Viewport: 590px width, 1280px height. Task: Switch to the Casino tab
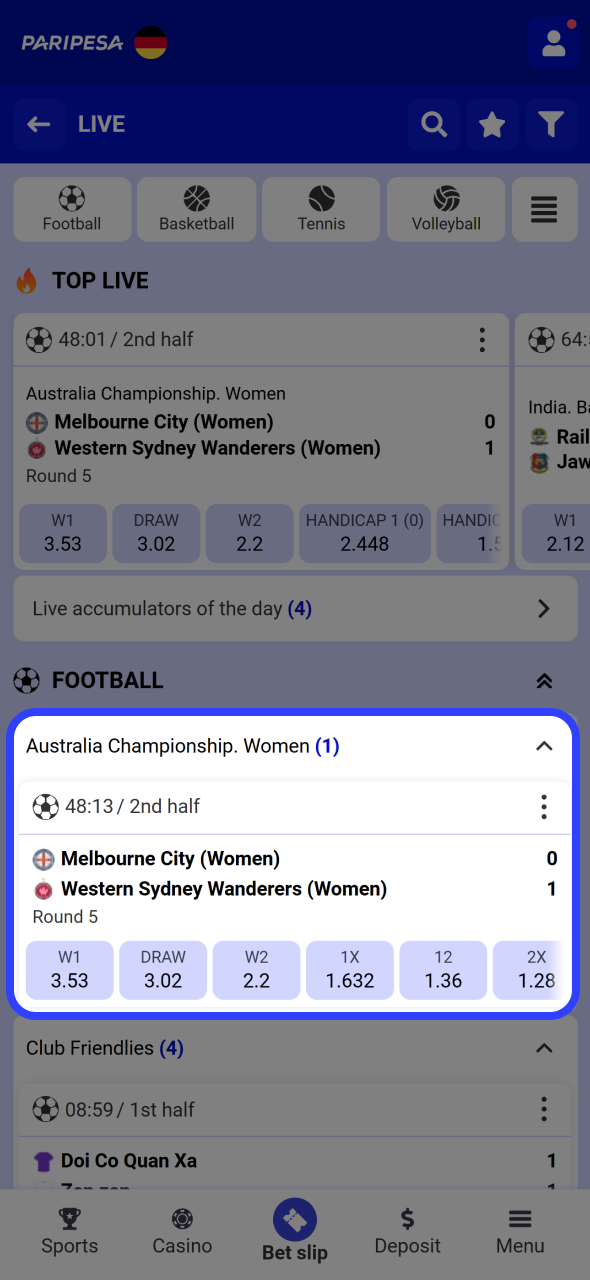click(x=181, y=1232)
